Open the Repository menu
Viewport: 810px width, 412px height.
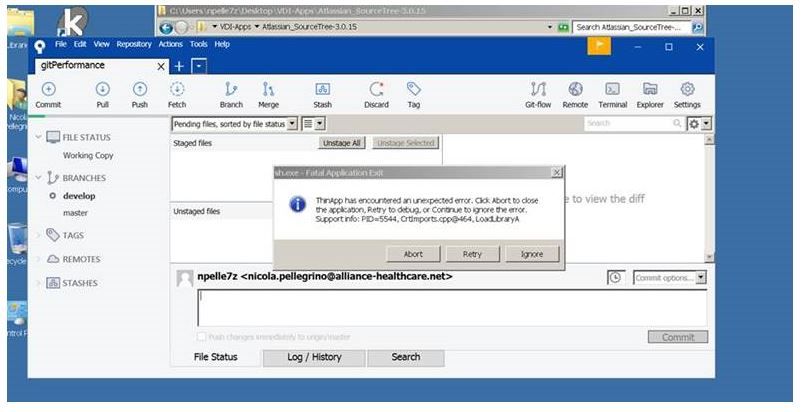134,44
